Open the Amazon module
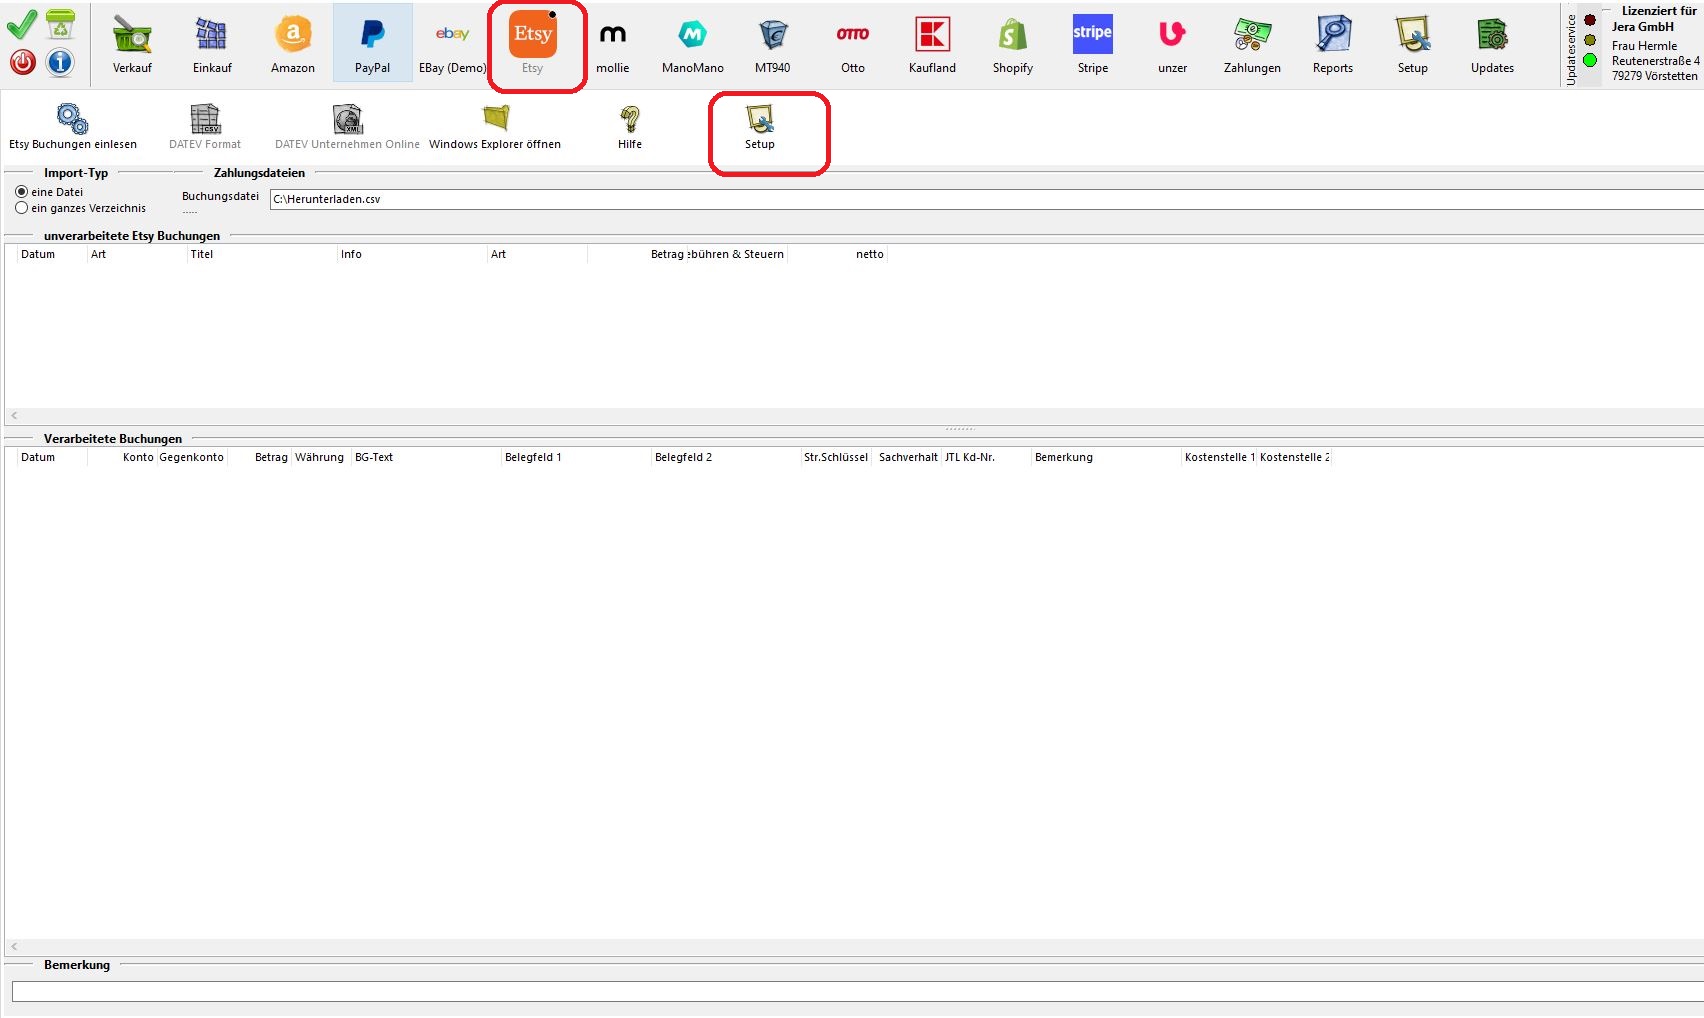 (x=292, y=44)
